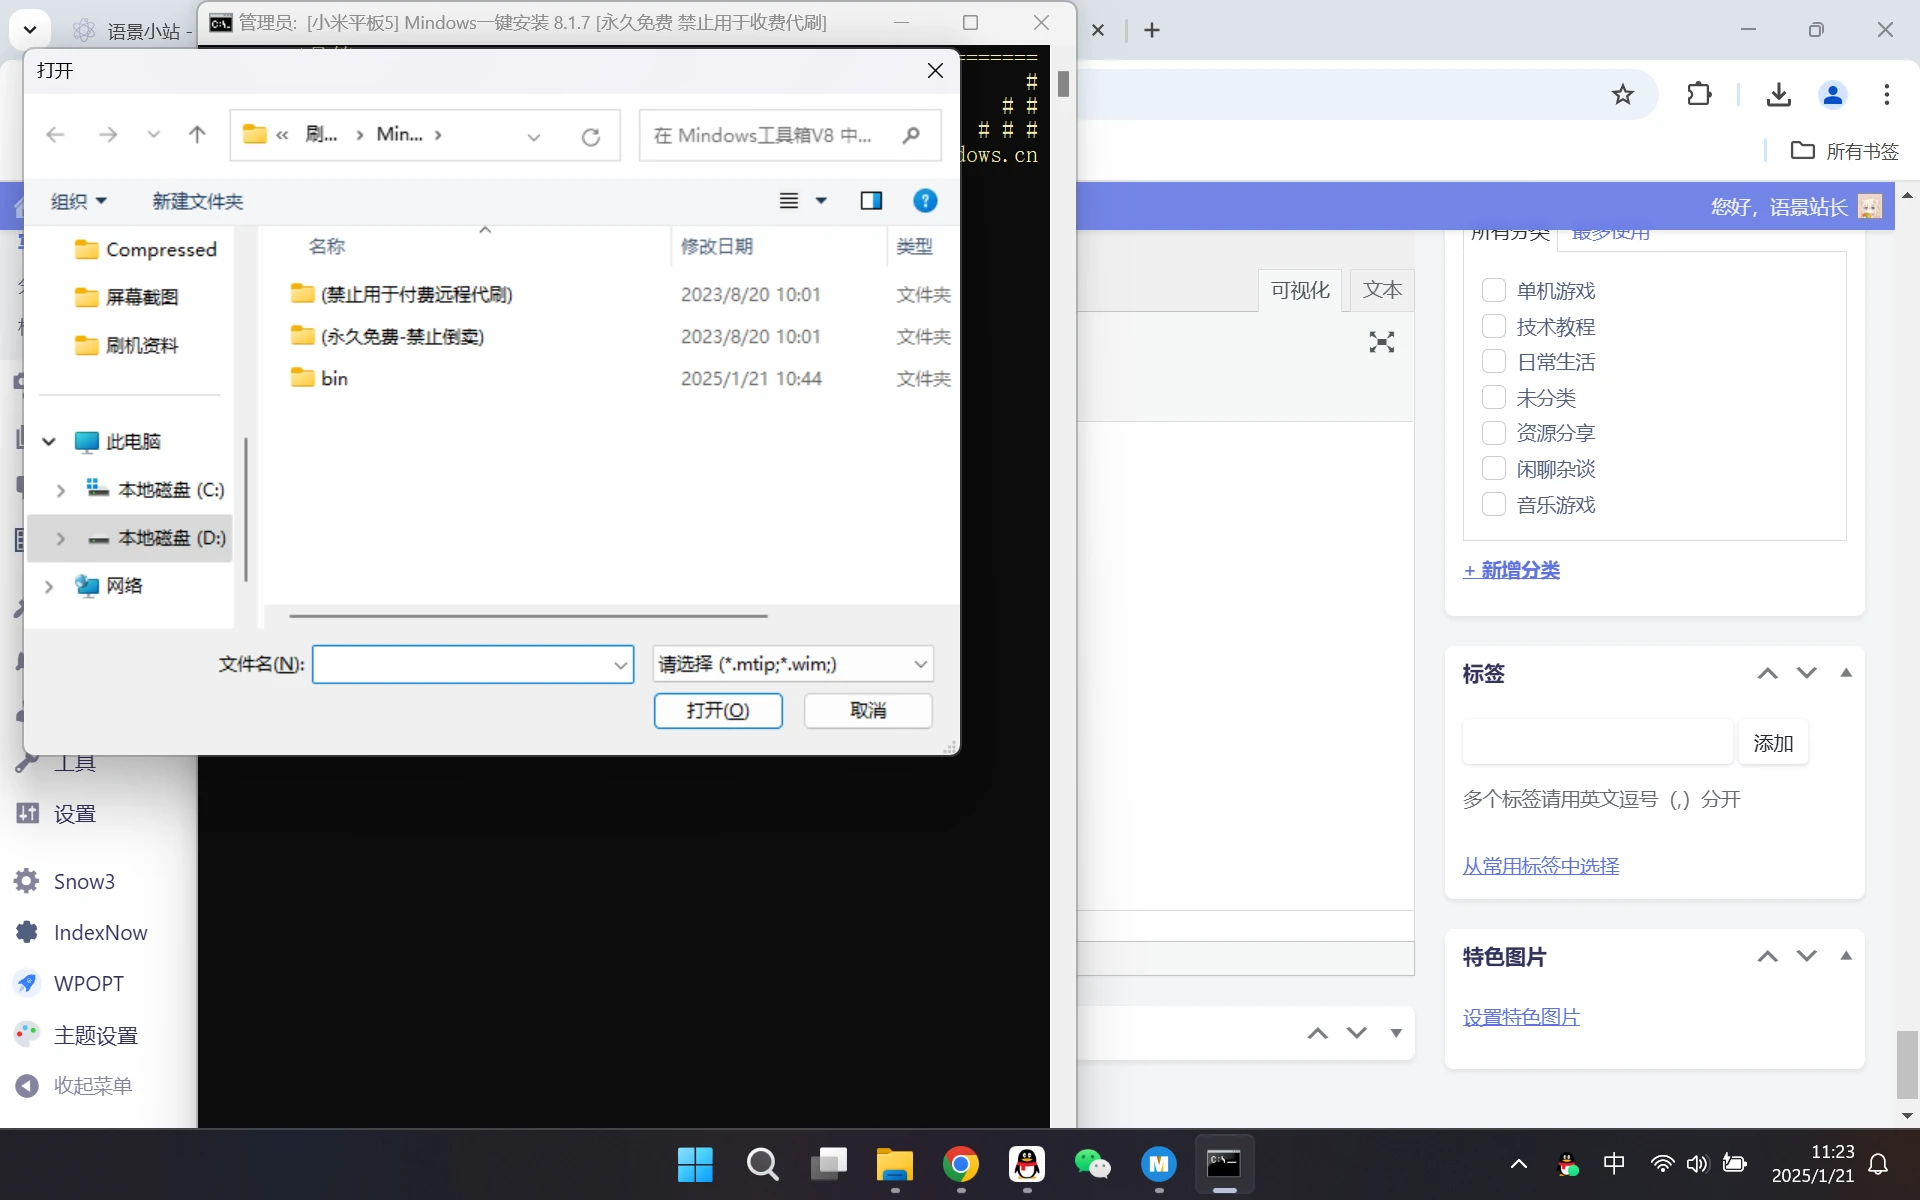Click 新建文件夹 in the dialog toolbar
This screenshot has width=1920, height=1200.
[x=196, y=200]
